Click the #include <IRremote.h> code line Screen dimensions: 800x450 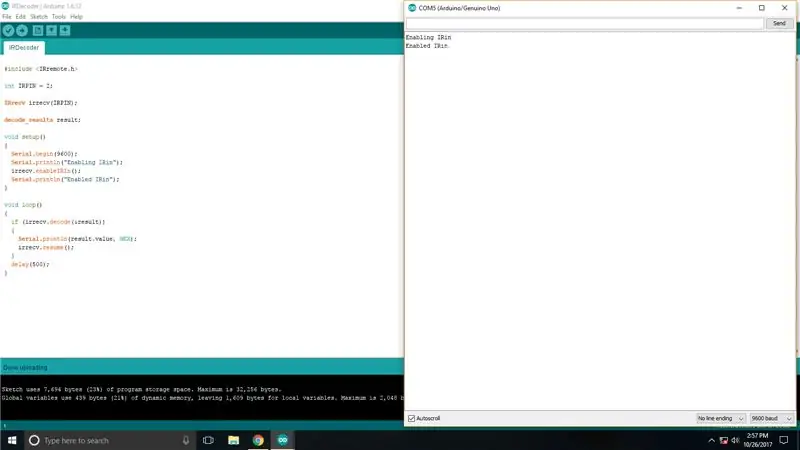click(41, 69)
